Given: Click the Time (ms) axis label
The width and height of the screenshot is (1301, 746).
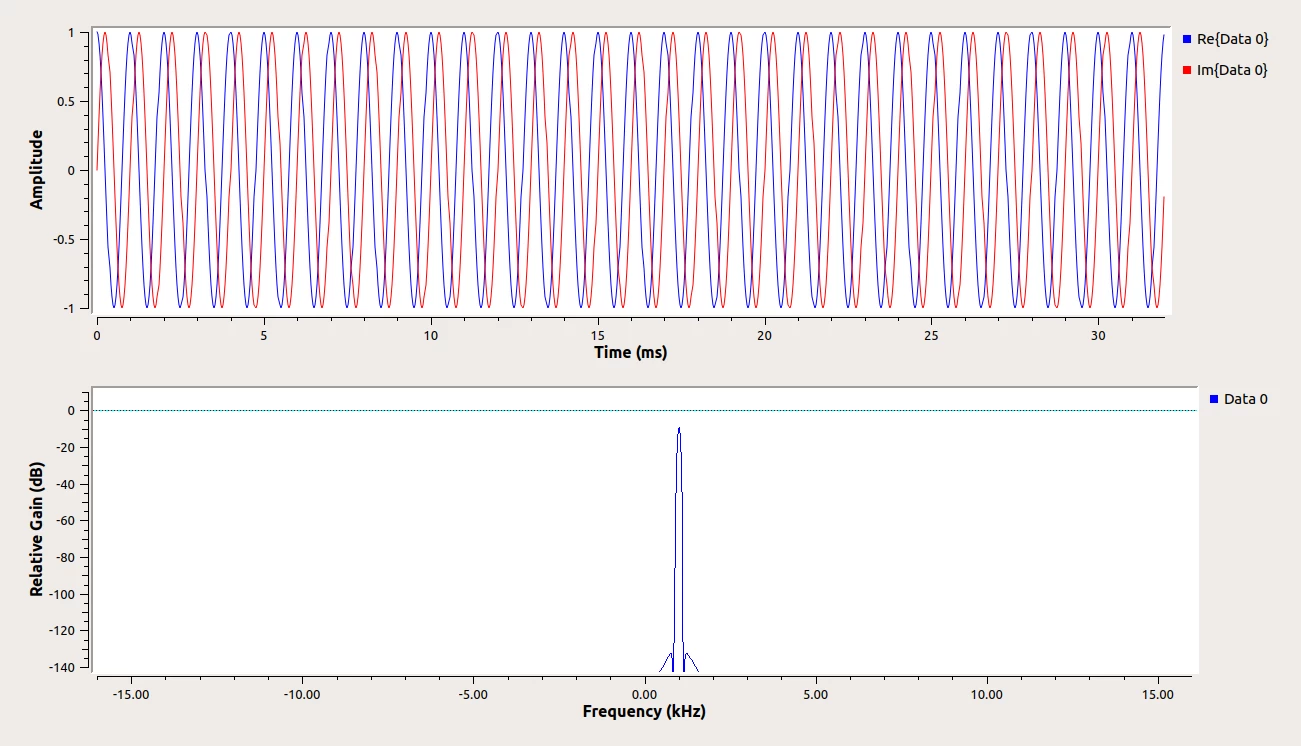Looking at the screenshot, I should coord(630,352).
